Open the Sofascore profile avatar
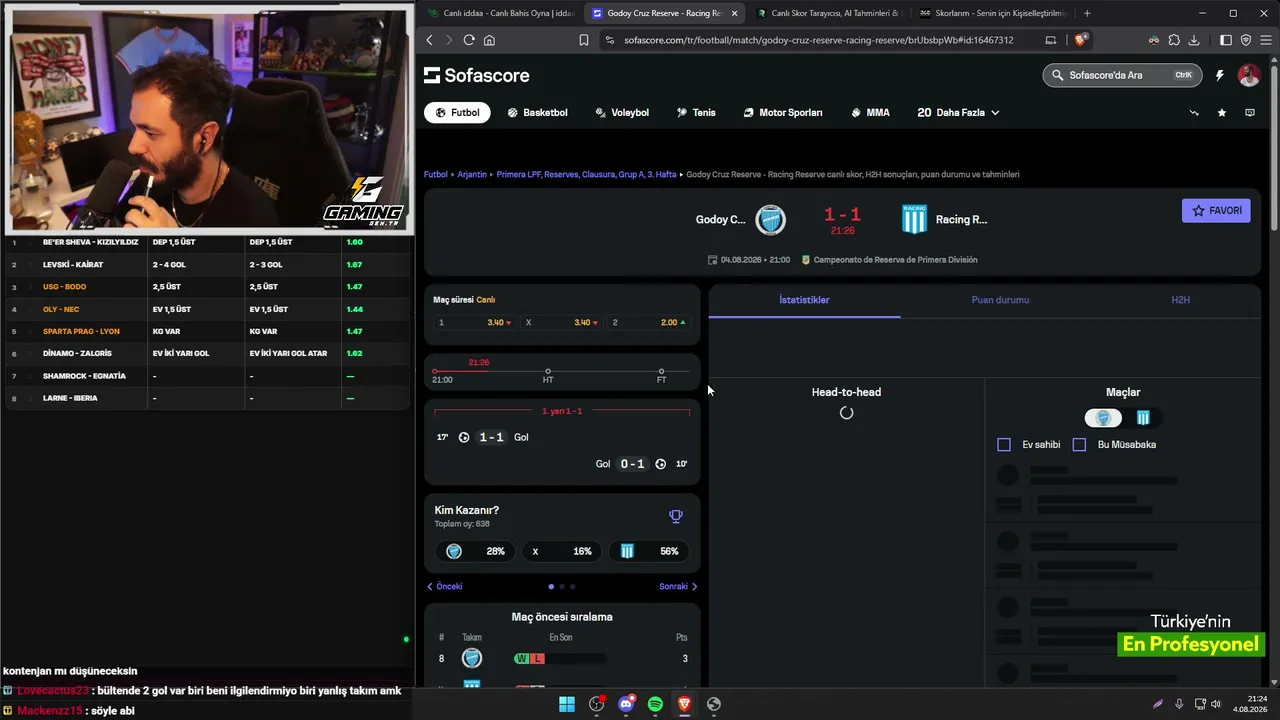1280x720 pixels. (x=1249, y=75)
